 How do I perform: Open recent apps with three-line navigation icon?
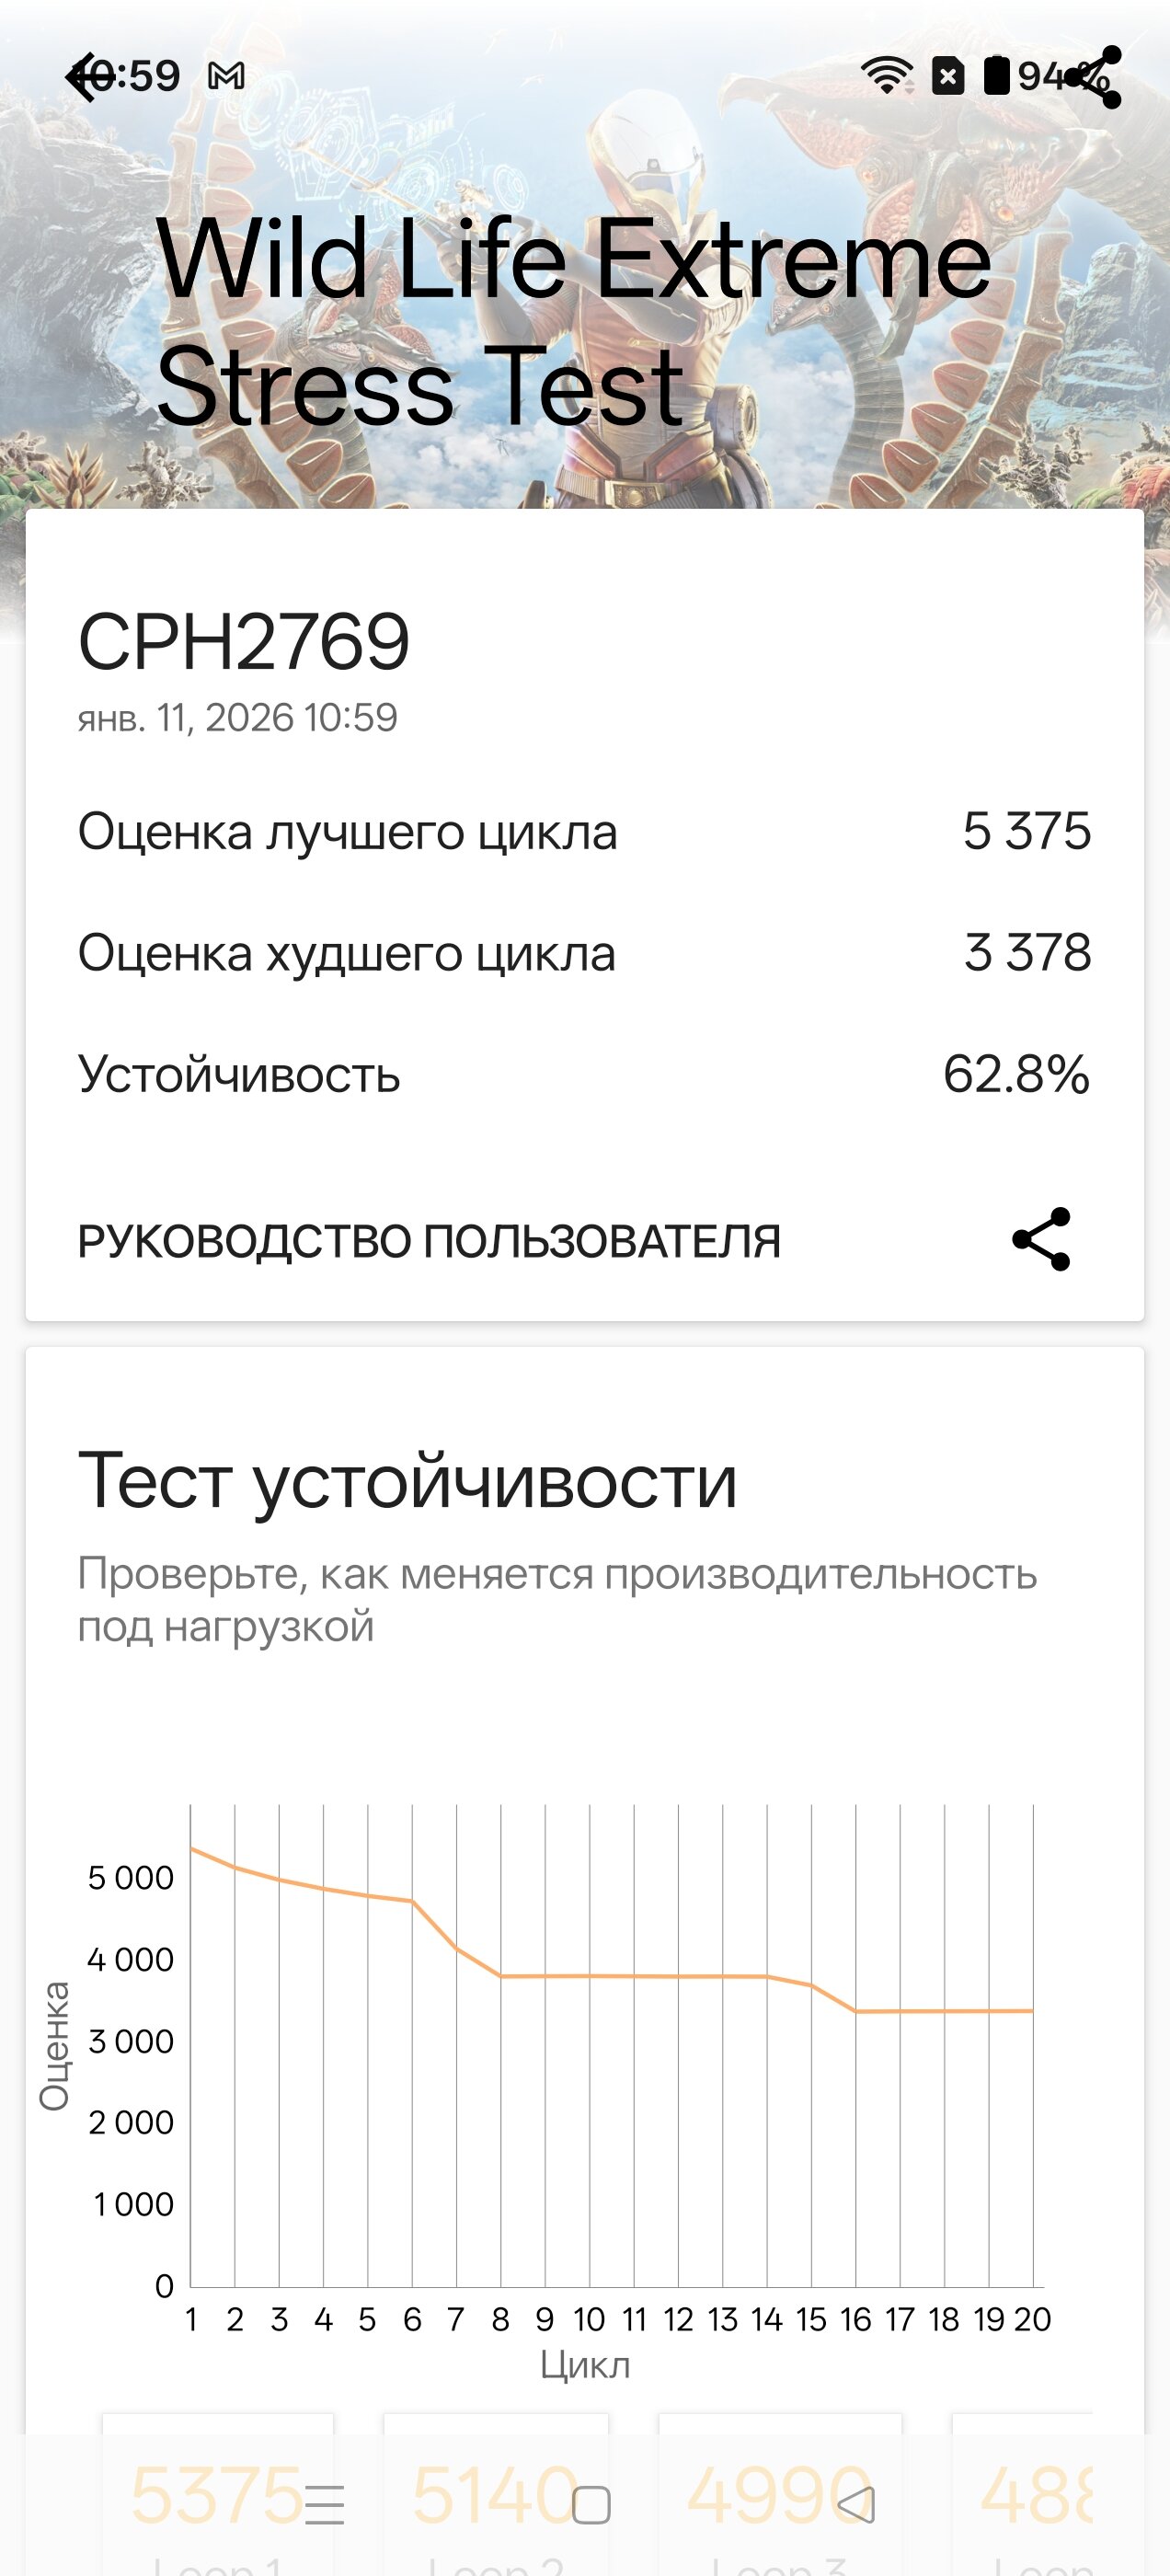(x=324, y=2504)
